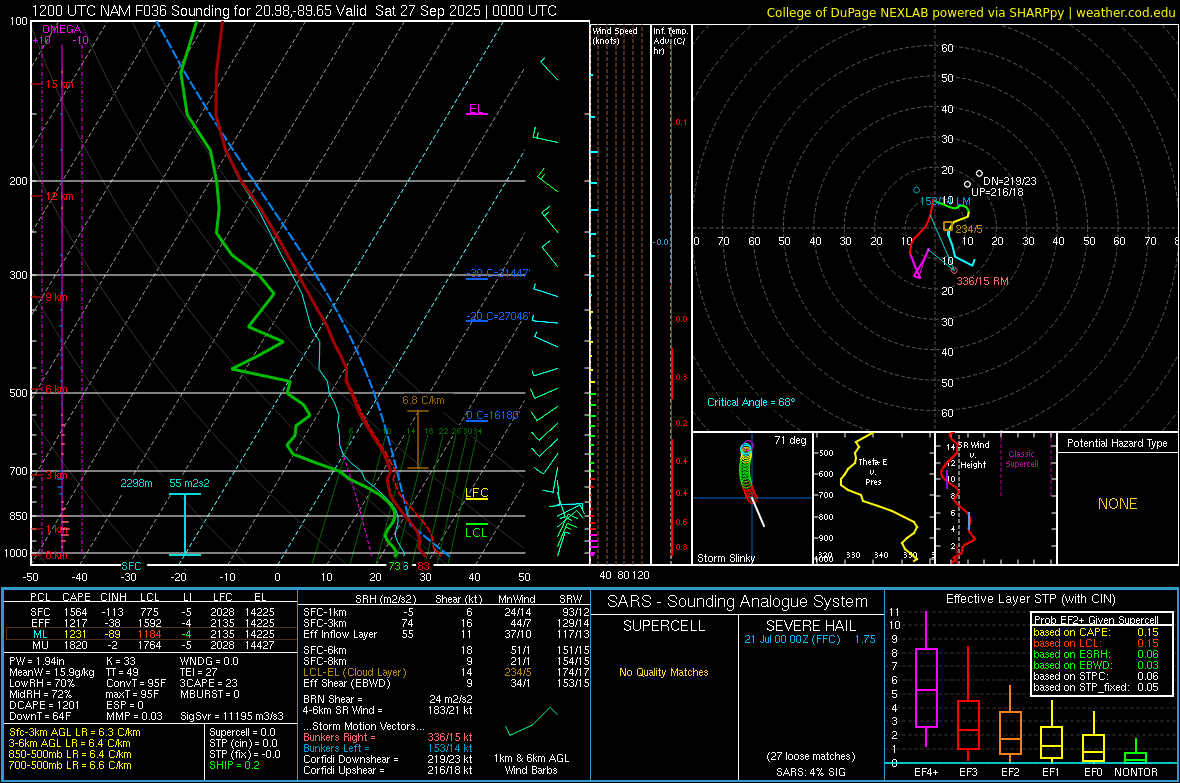Select the 'SARS - Sounding Analogue System' header
Image resolution: width=1180 pixels, height=783 pixels.
coord(737,601)
